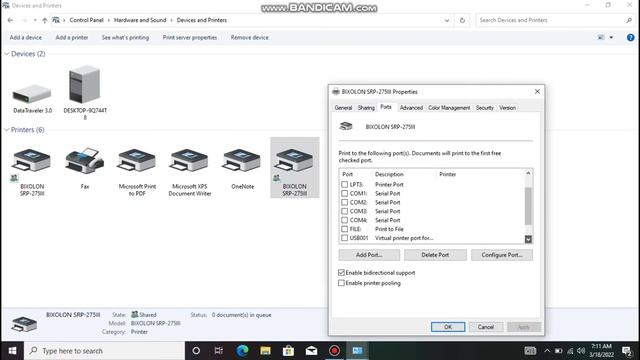Select Microsoft XPS Document Writer printer
The height and width of the screenshot is (360, 640).
pyautogui.click(x=190, y=161)
